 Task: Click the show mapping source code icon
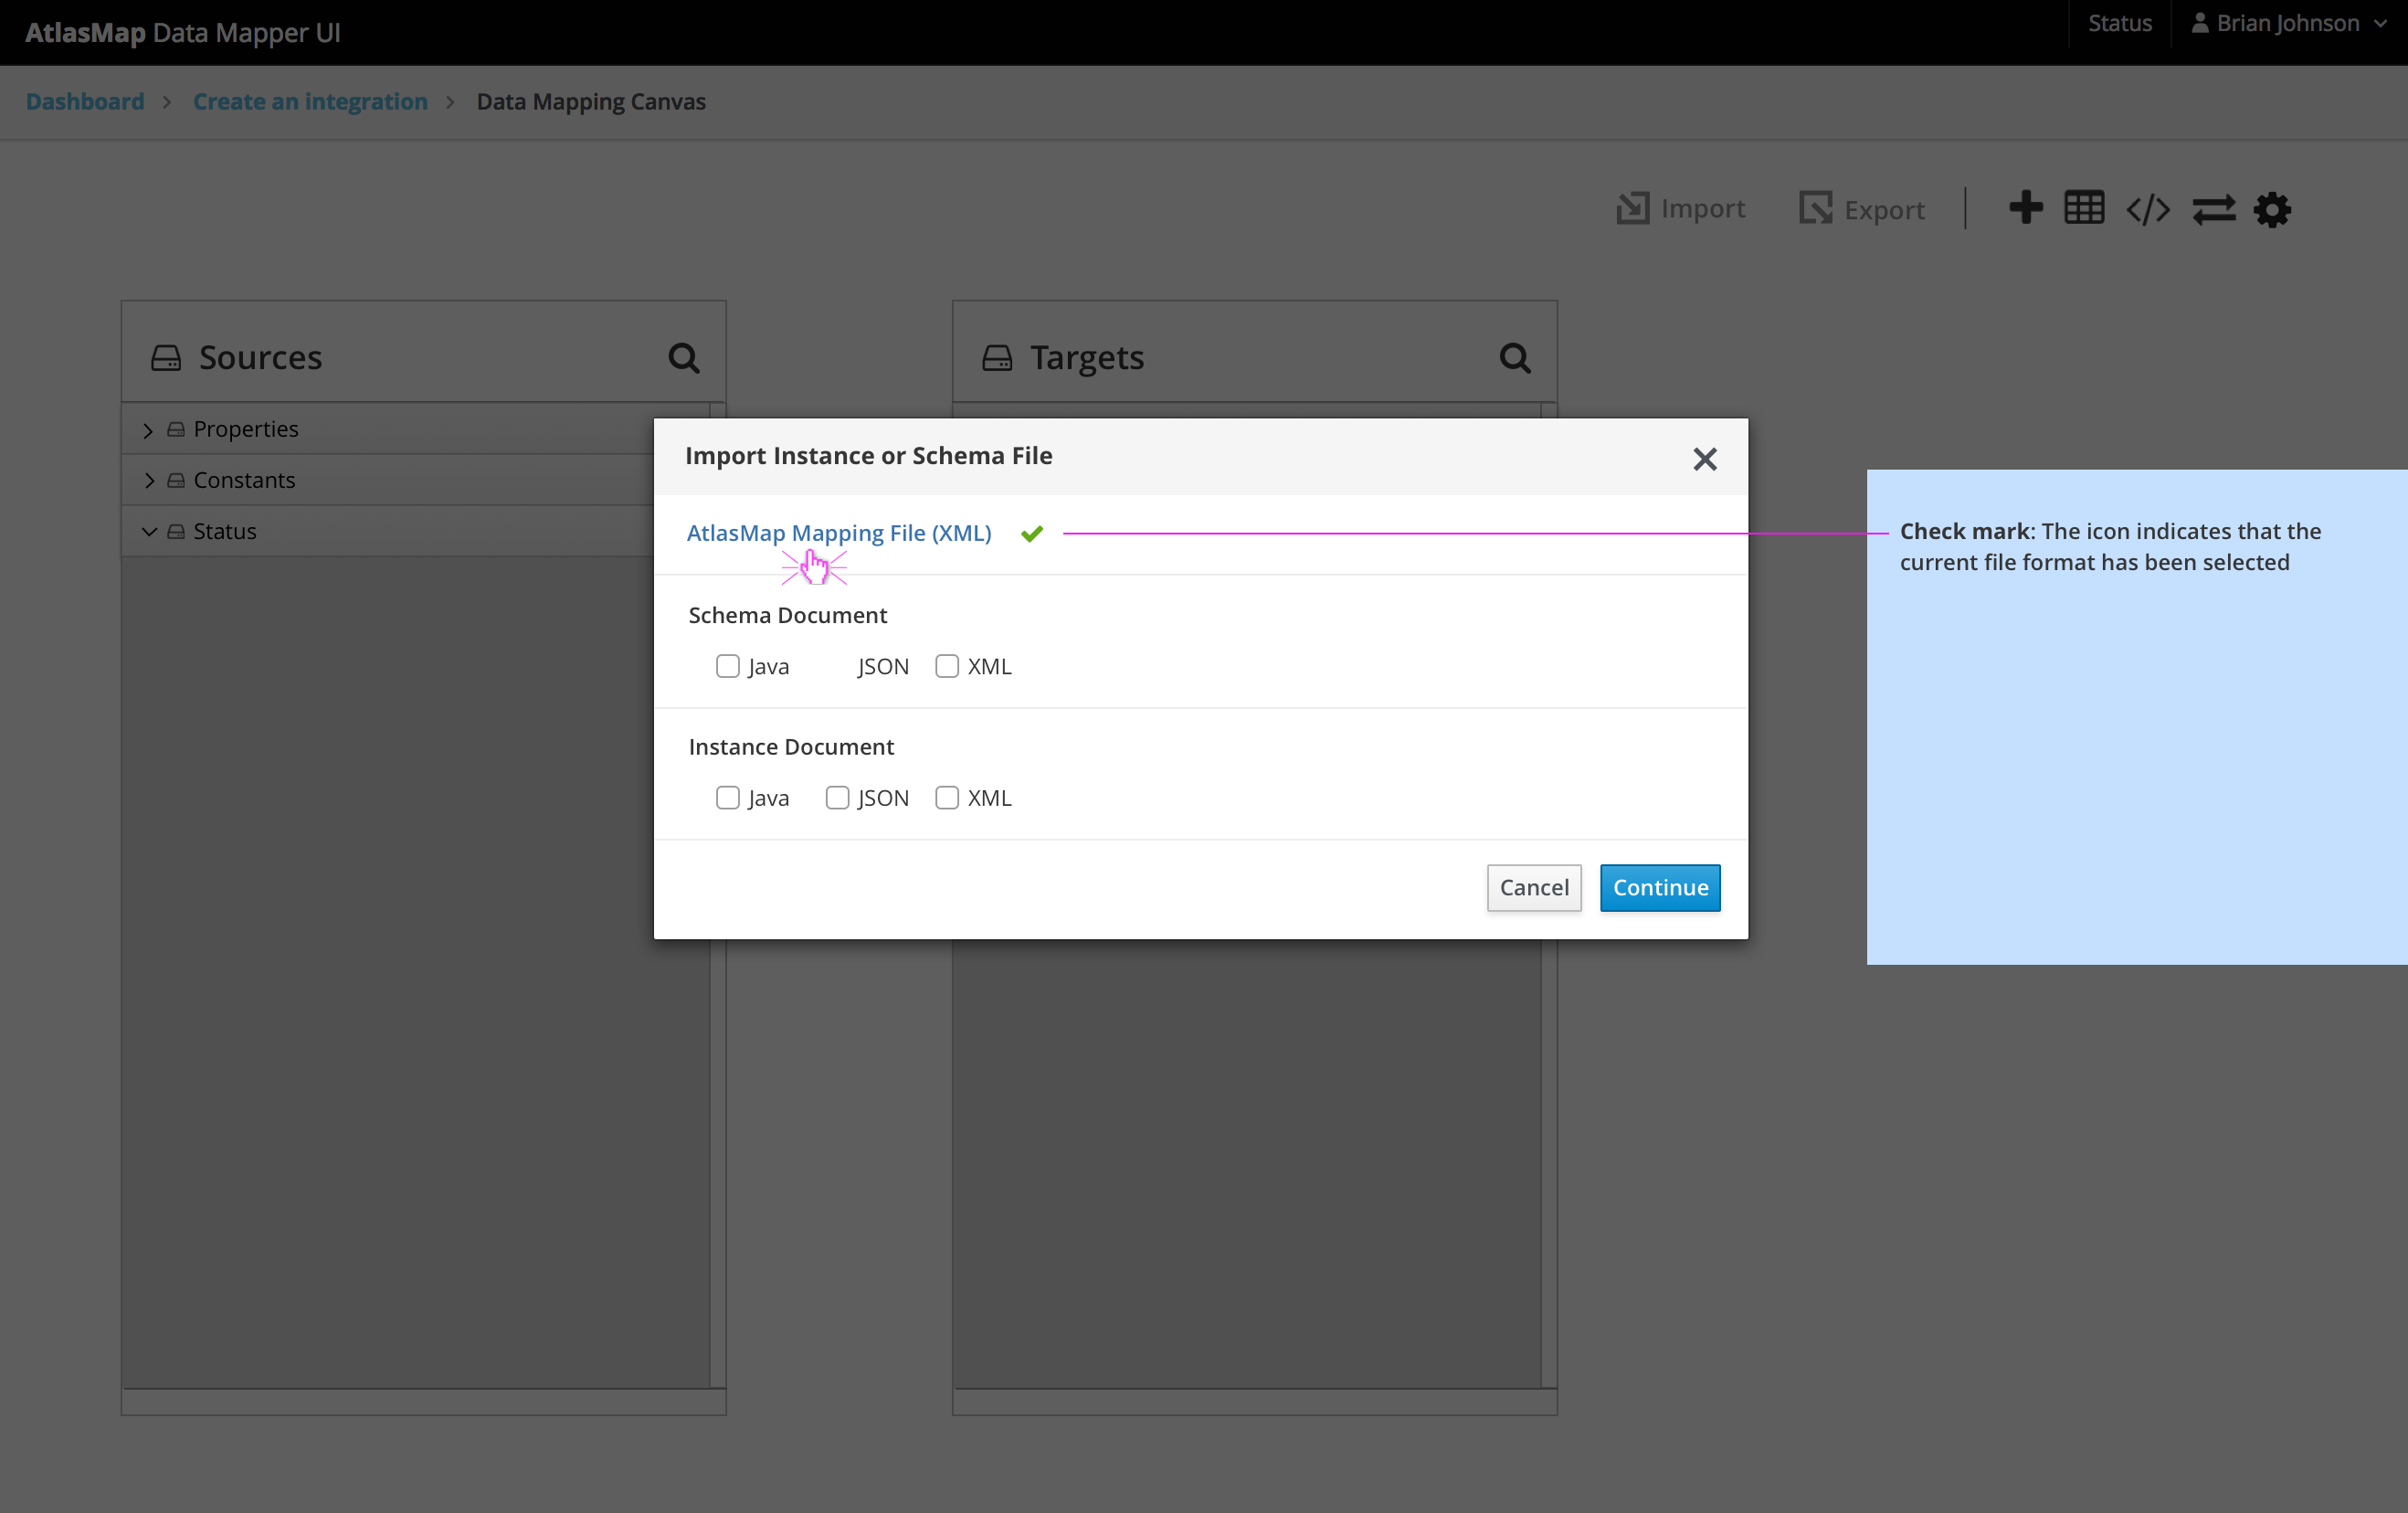[2148, 208]
